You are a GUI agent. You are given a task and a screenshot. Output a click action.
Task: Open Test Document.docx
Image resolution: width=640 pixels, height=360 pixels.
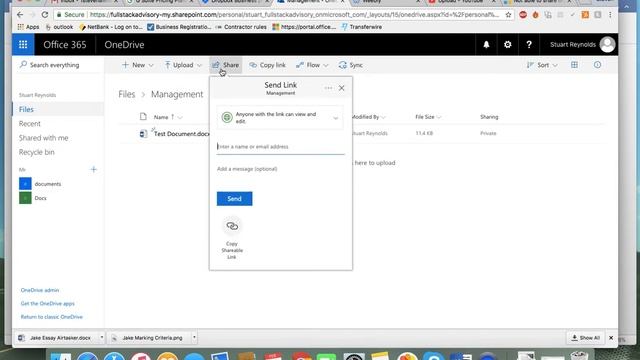tap(182, 134)
